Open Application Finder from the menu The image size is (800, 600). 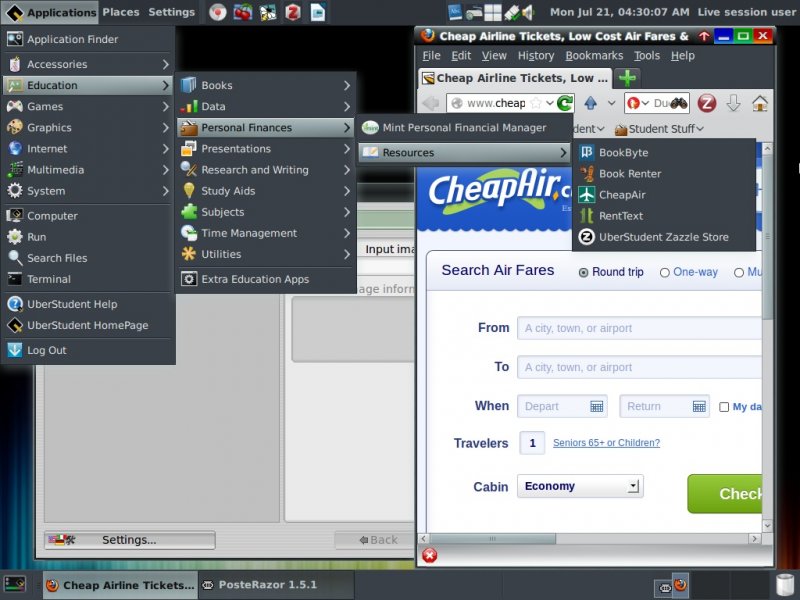tap(88, 39)
